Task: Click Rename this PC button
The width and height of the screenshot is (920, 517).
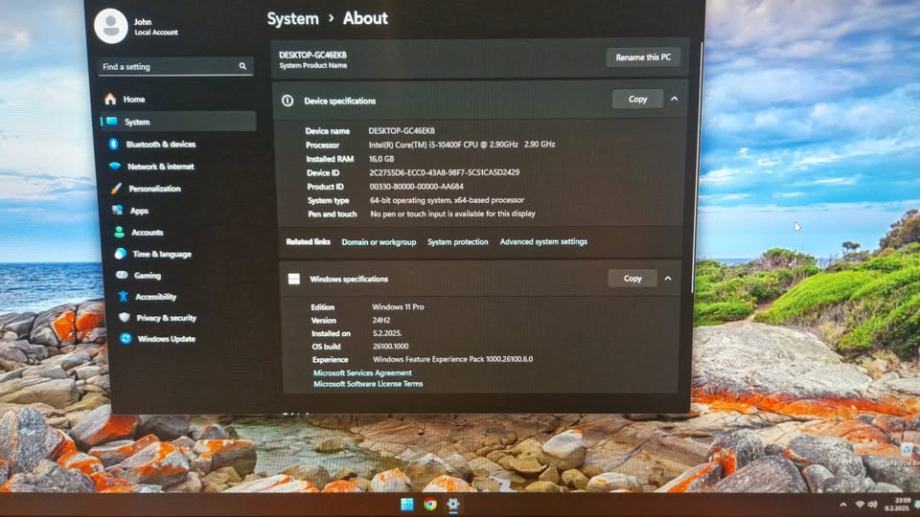Action: (643, 58)
